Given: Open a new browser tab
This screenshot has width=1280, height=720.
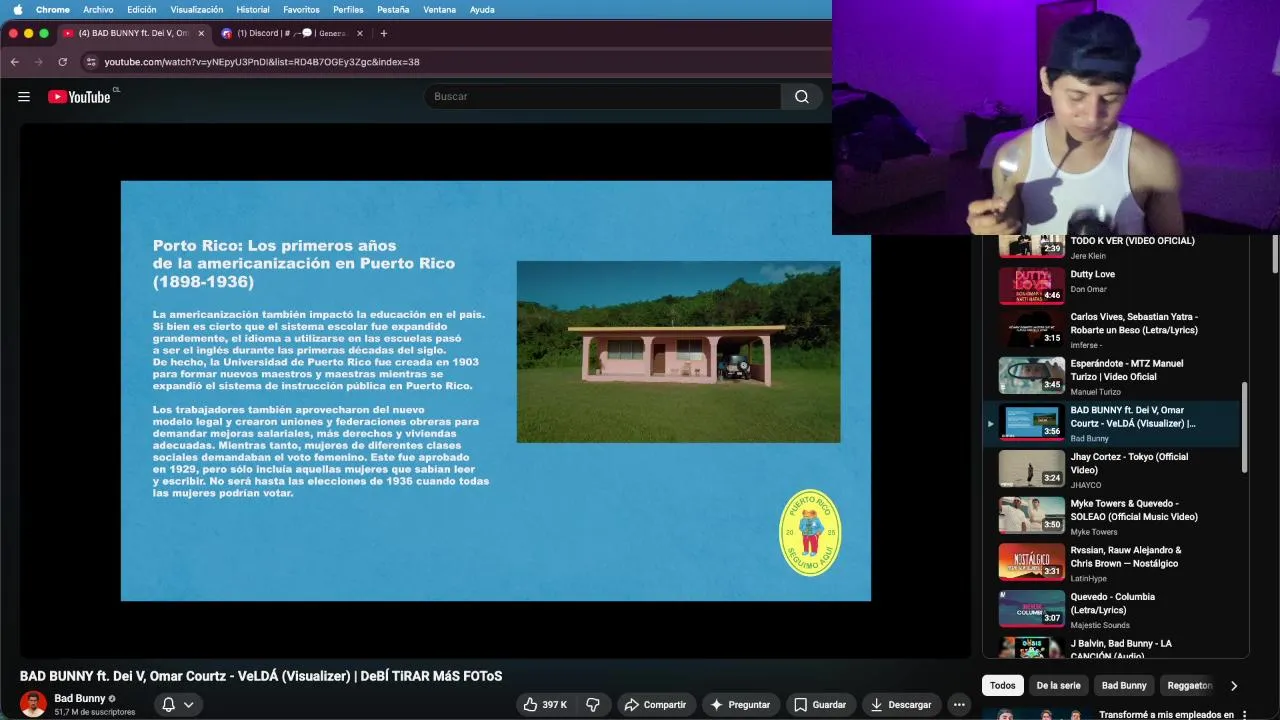Looking at the screenshot, I should tap(383, 33).
